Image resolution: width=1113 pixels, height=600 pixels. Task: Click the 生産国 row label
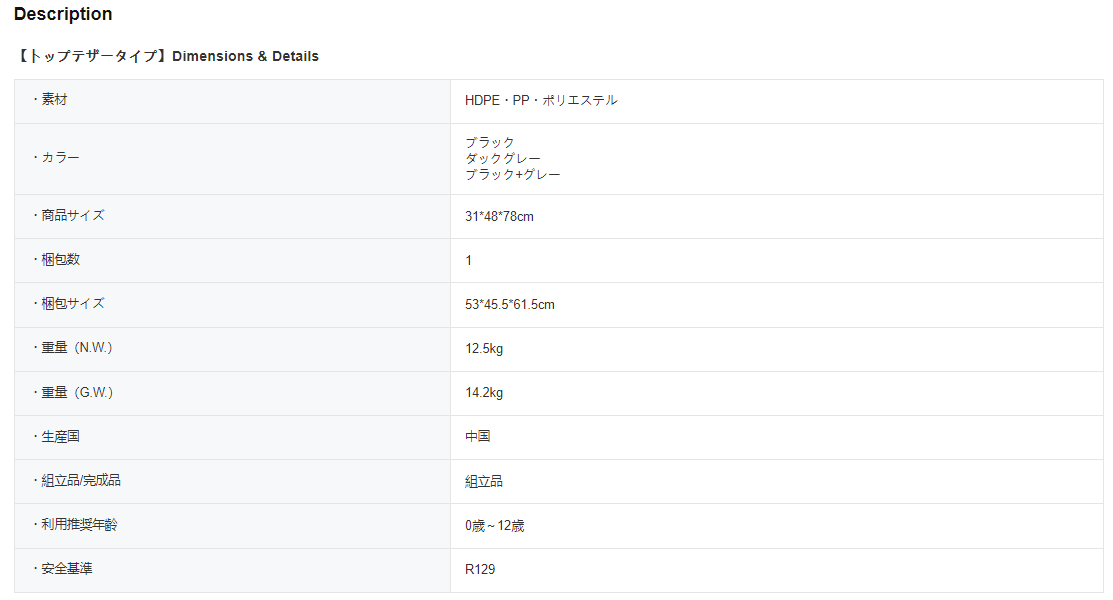[60, 436]
